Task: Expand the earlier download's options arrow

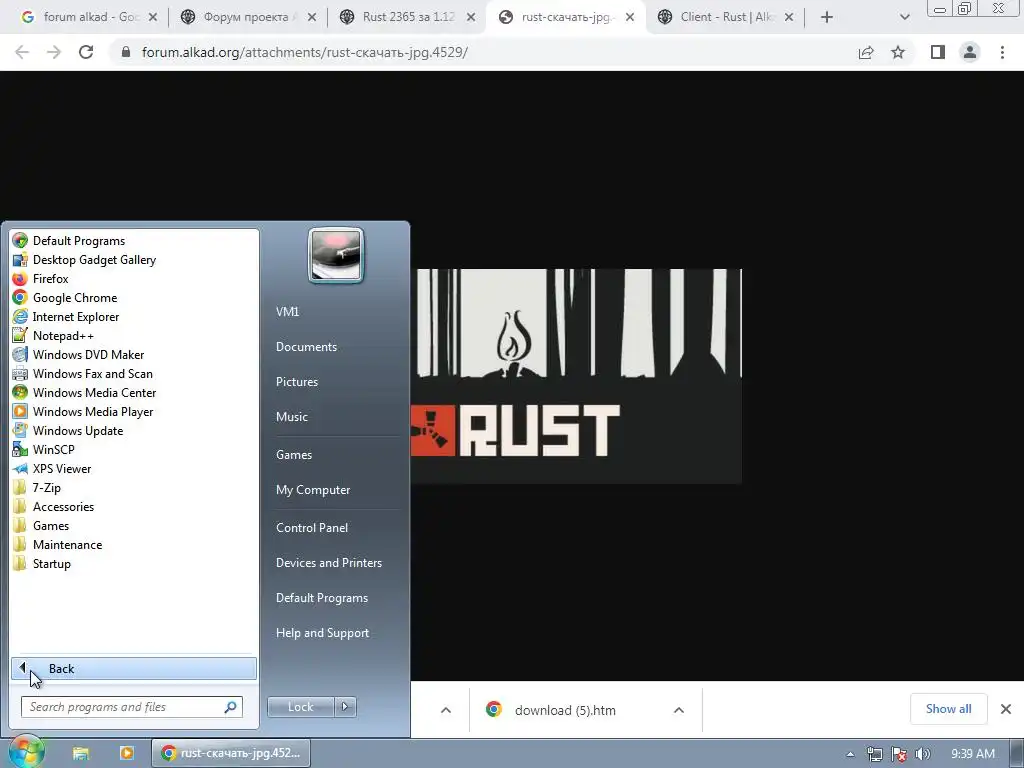Action: tap(446, 710)
